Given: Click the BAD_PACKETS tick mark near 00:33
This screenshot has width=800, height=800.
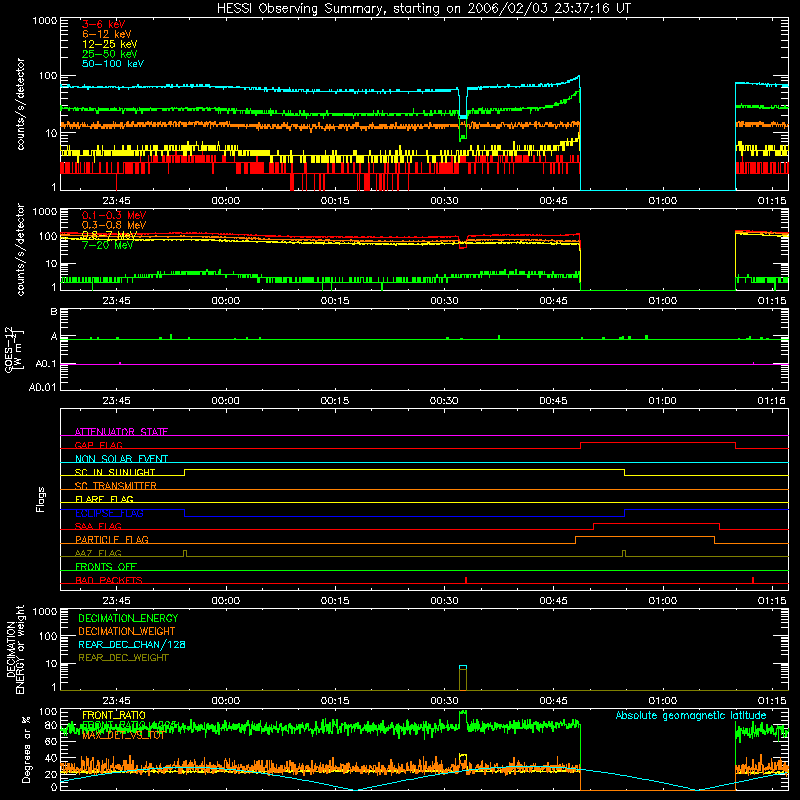Looking at the screenshot, I should pyautogui.click(x=466, y=580).
